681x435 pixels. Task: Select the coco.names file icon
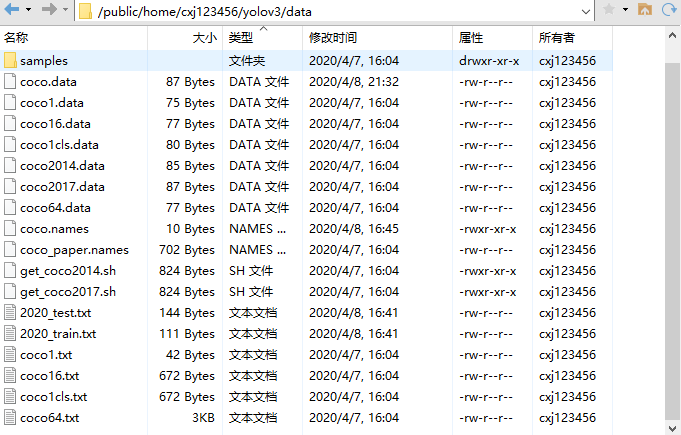(10, 228)
